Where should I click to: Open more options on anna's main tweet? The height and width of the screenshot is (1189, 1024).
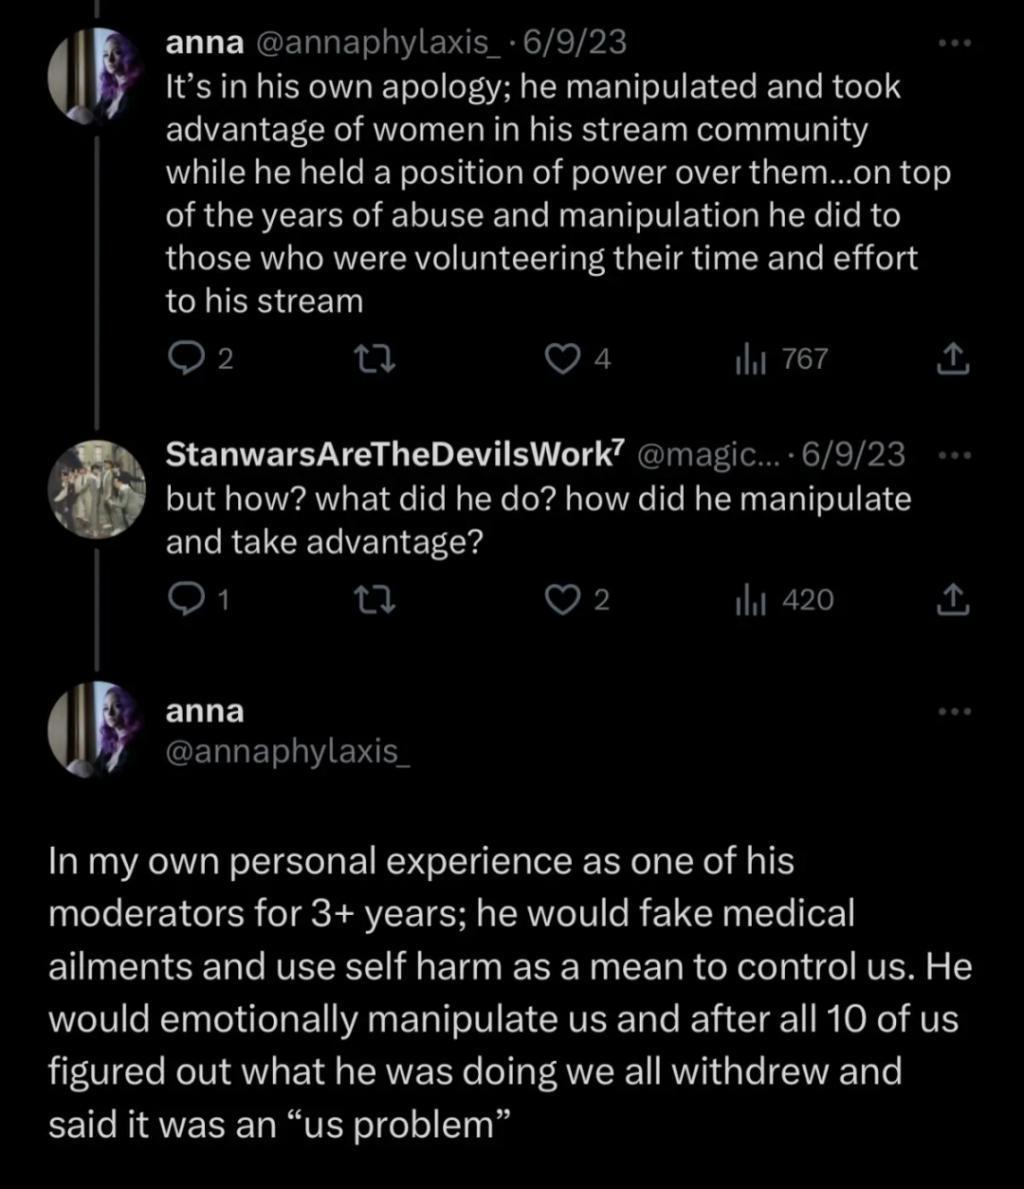point(954,711)
